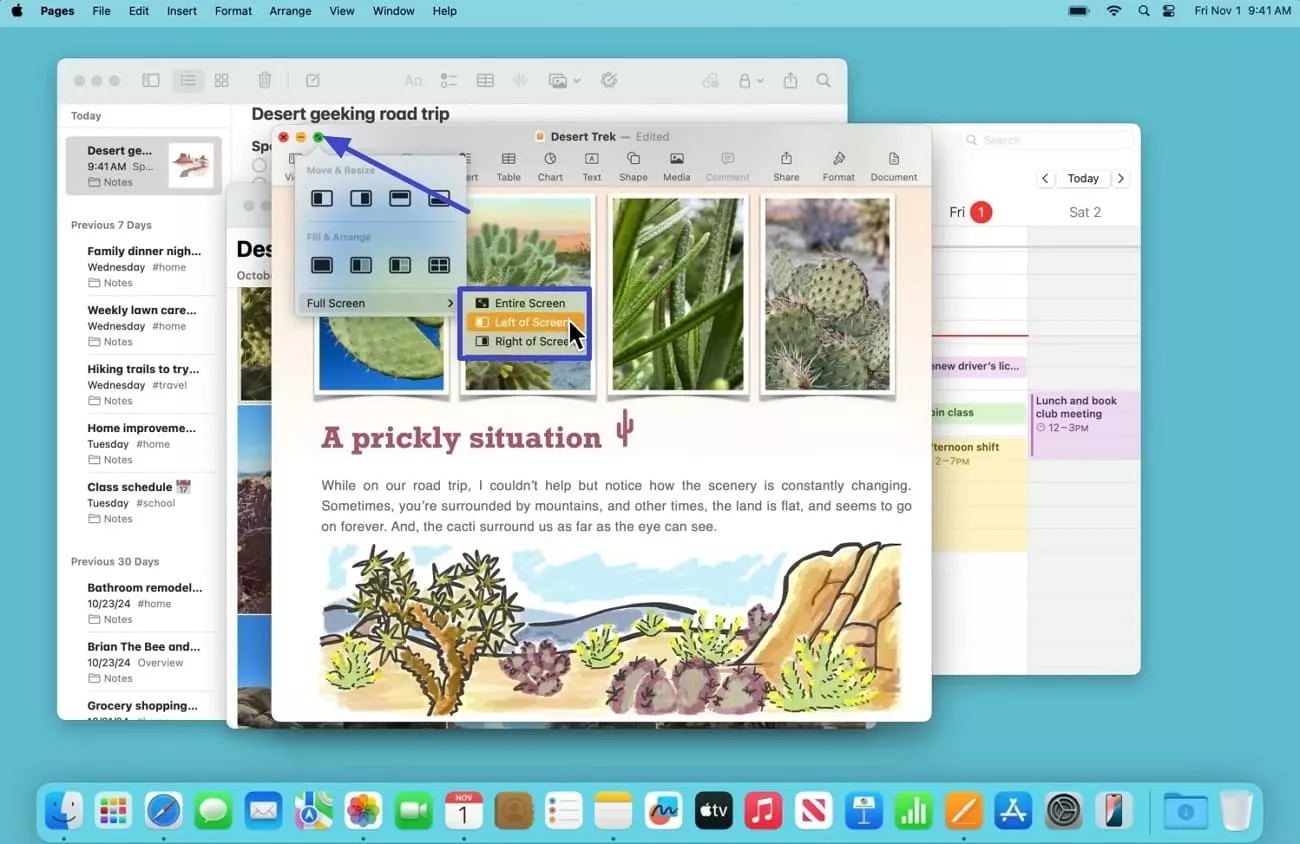Click the A prickly situation heading

[x=461, y=438]
